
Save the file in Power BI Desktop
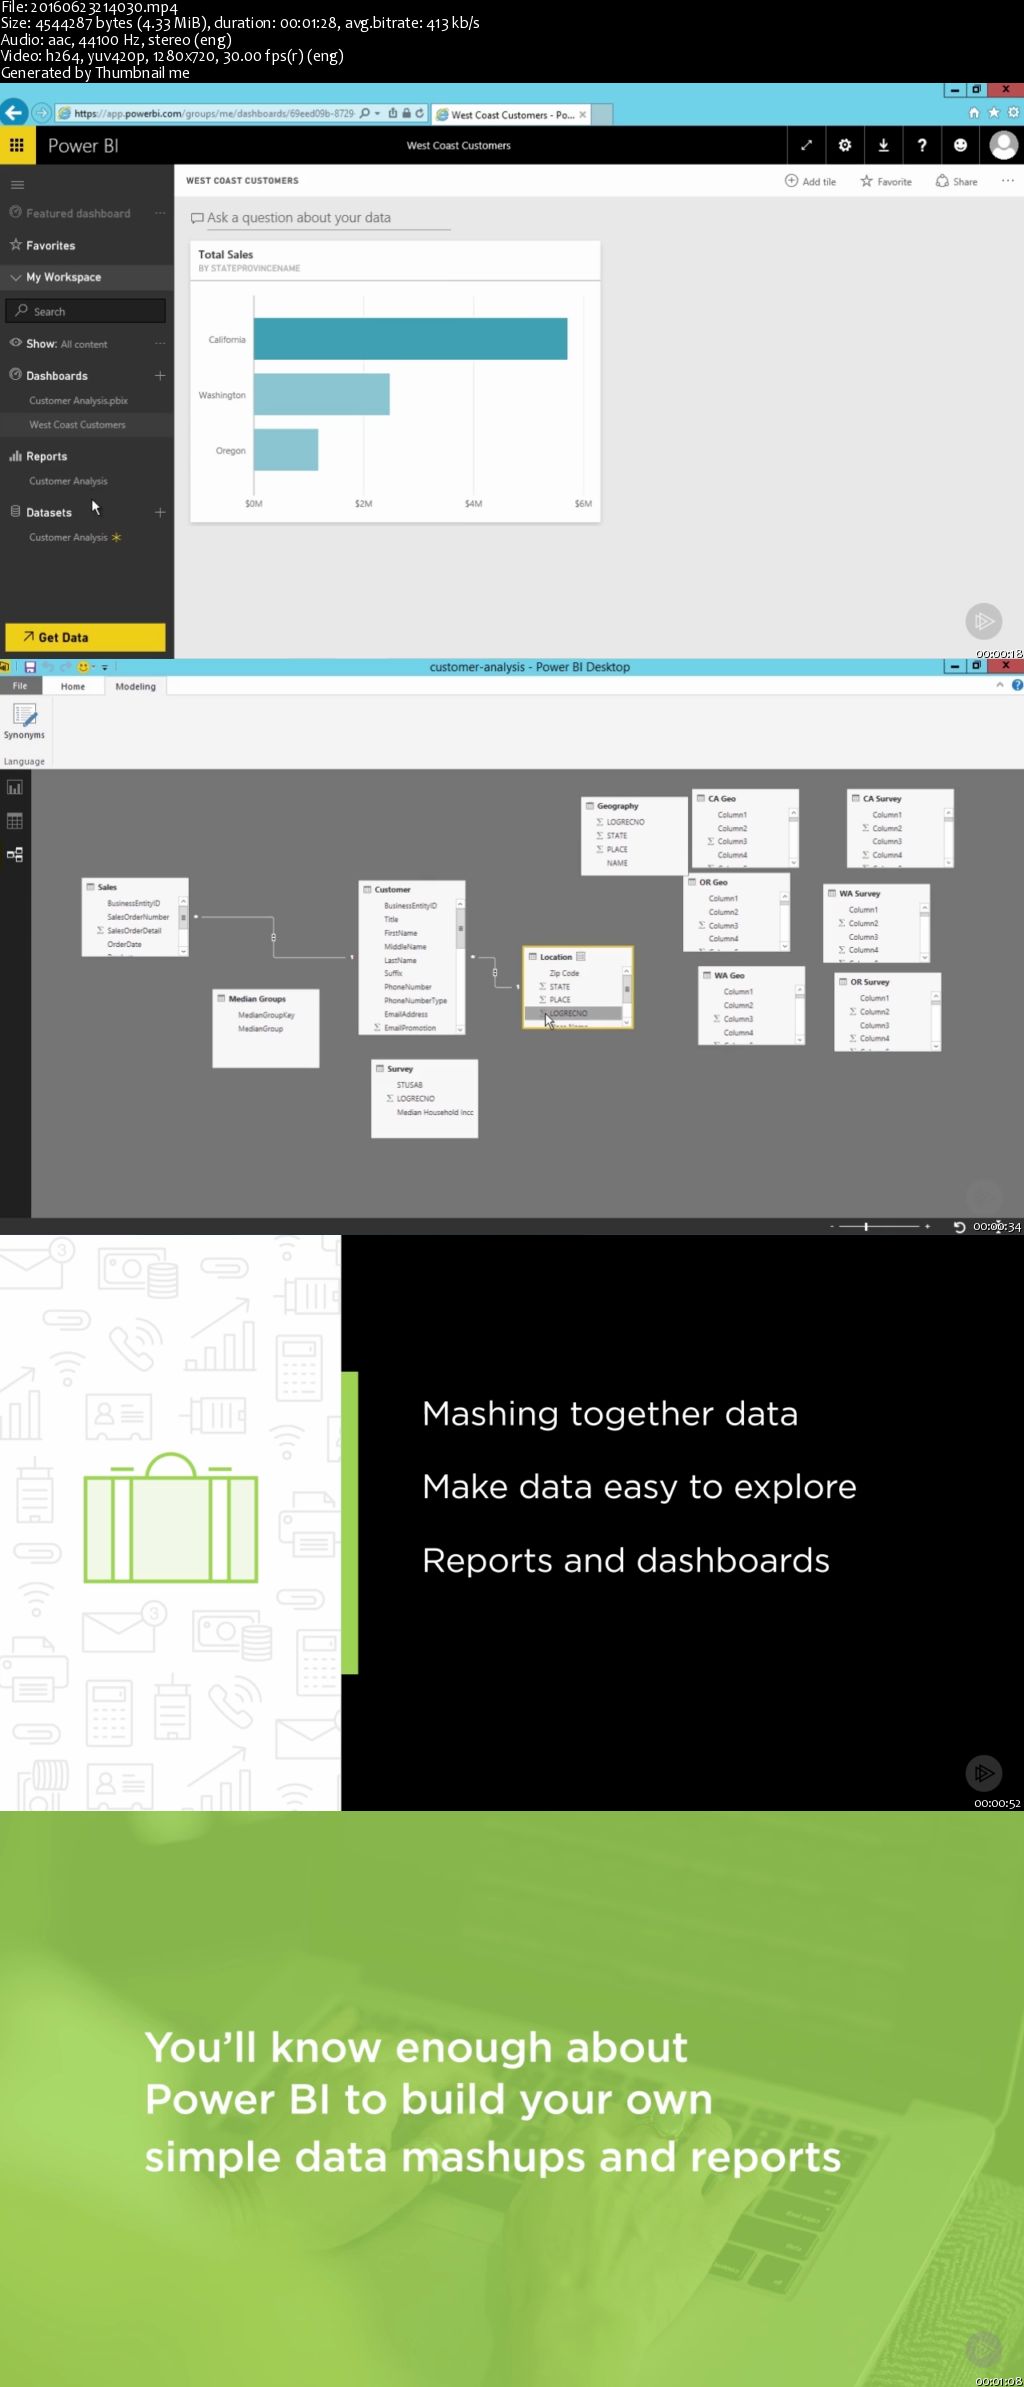30,667
